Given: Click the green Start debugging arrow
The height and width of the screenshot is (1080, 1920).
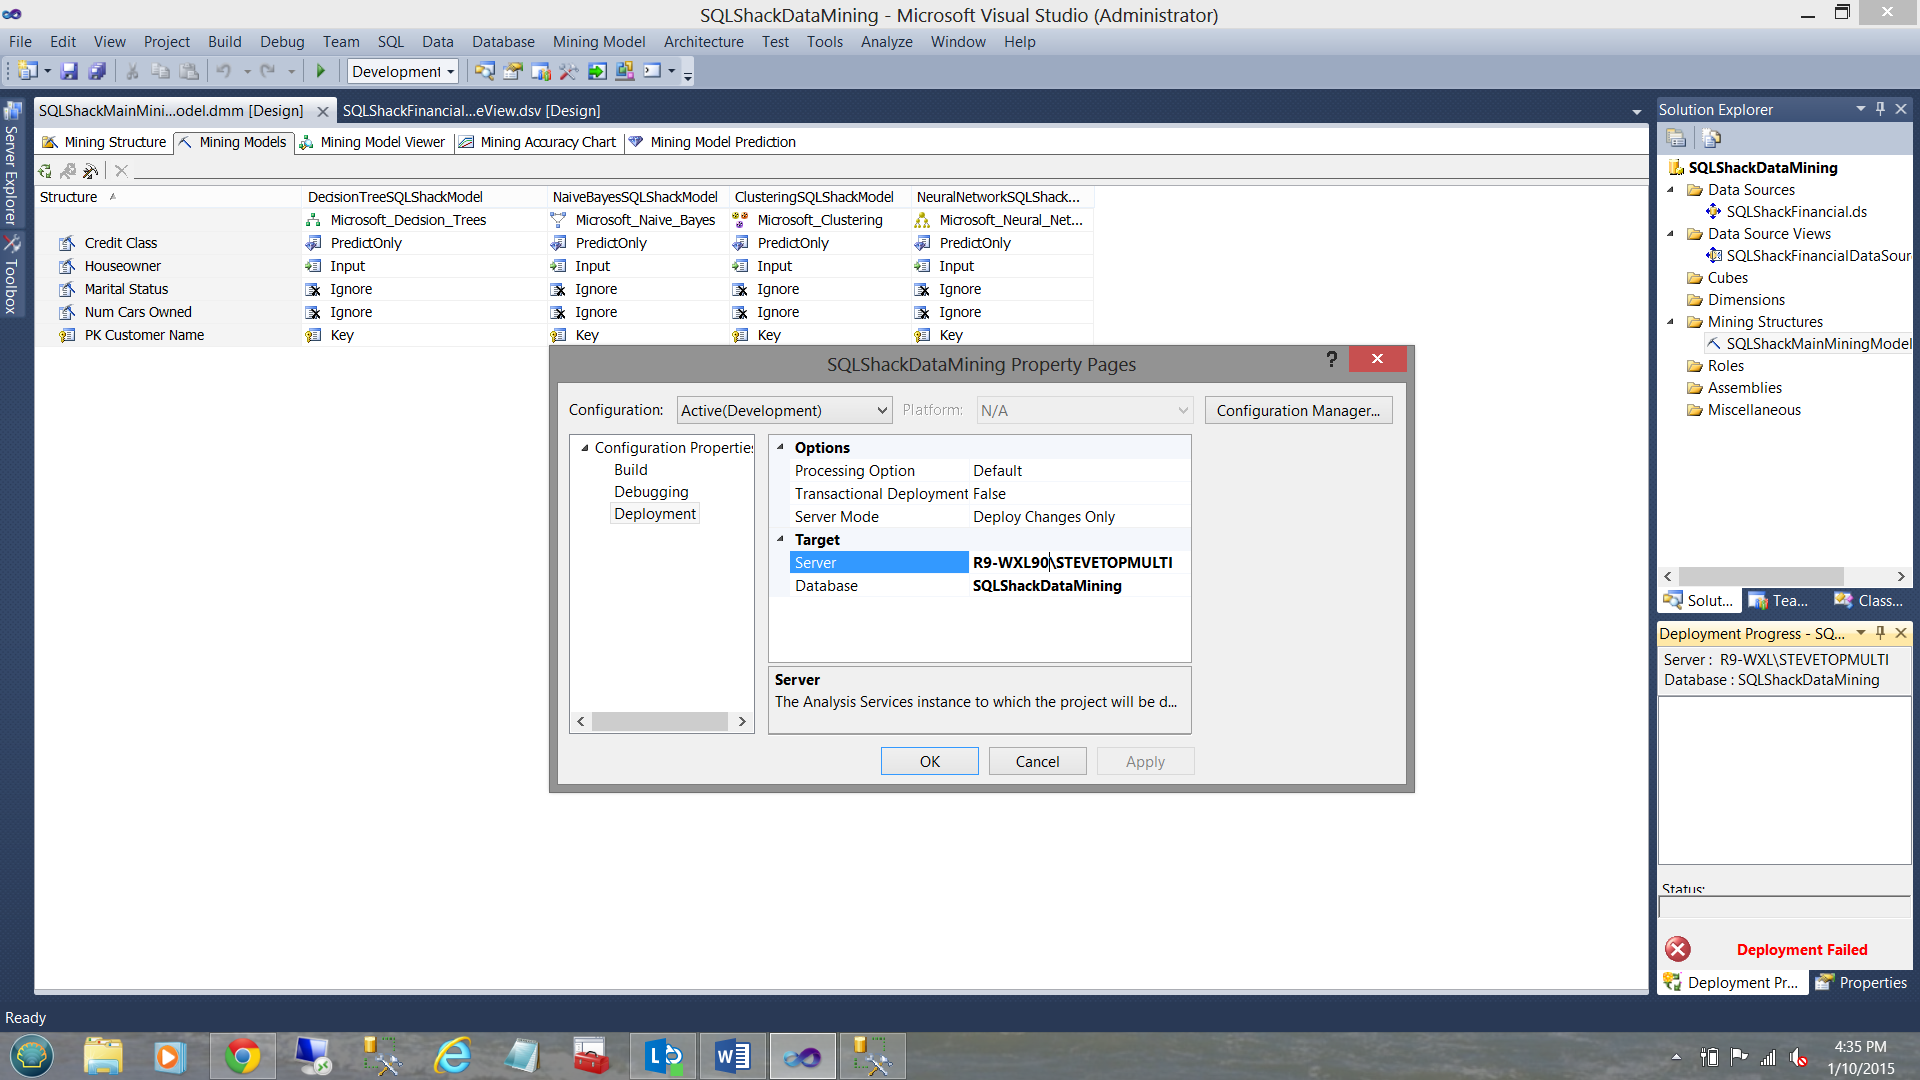Looking at the screenshot, I should (321, 71).
